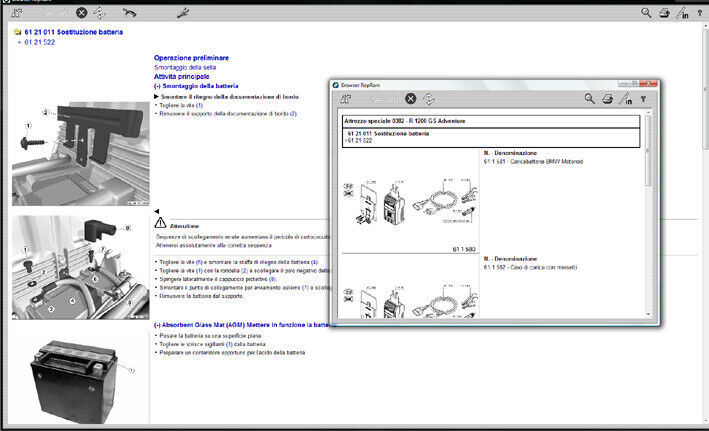Open the wrench special tools icon

click(x=183, y=13)
